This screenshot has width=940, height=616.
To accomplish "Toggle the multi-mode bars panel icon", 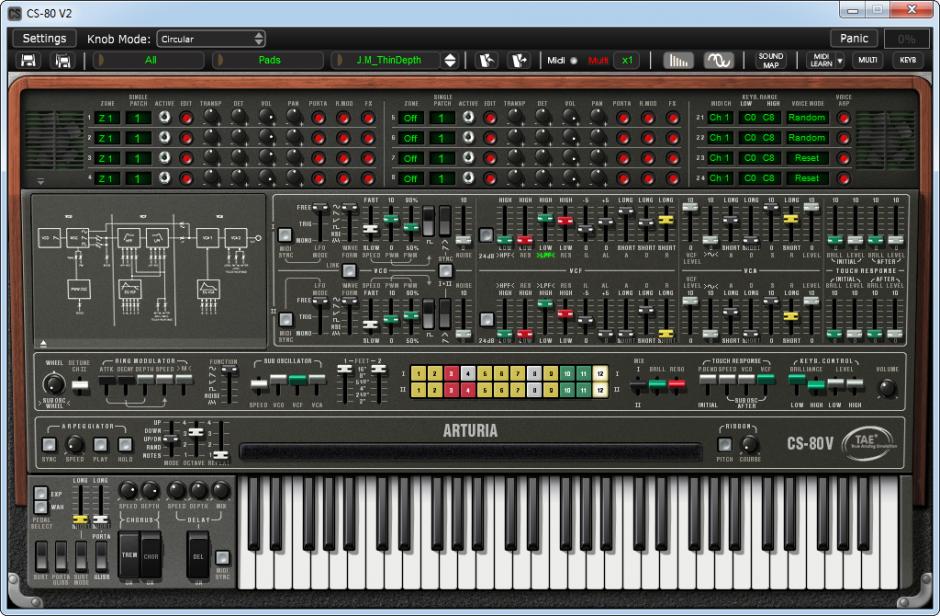I will pyautogui.click(x=678, y=60).
